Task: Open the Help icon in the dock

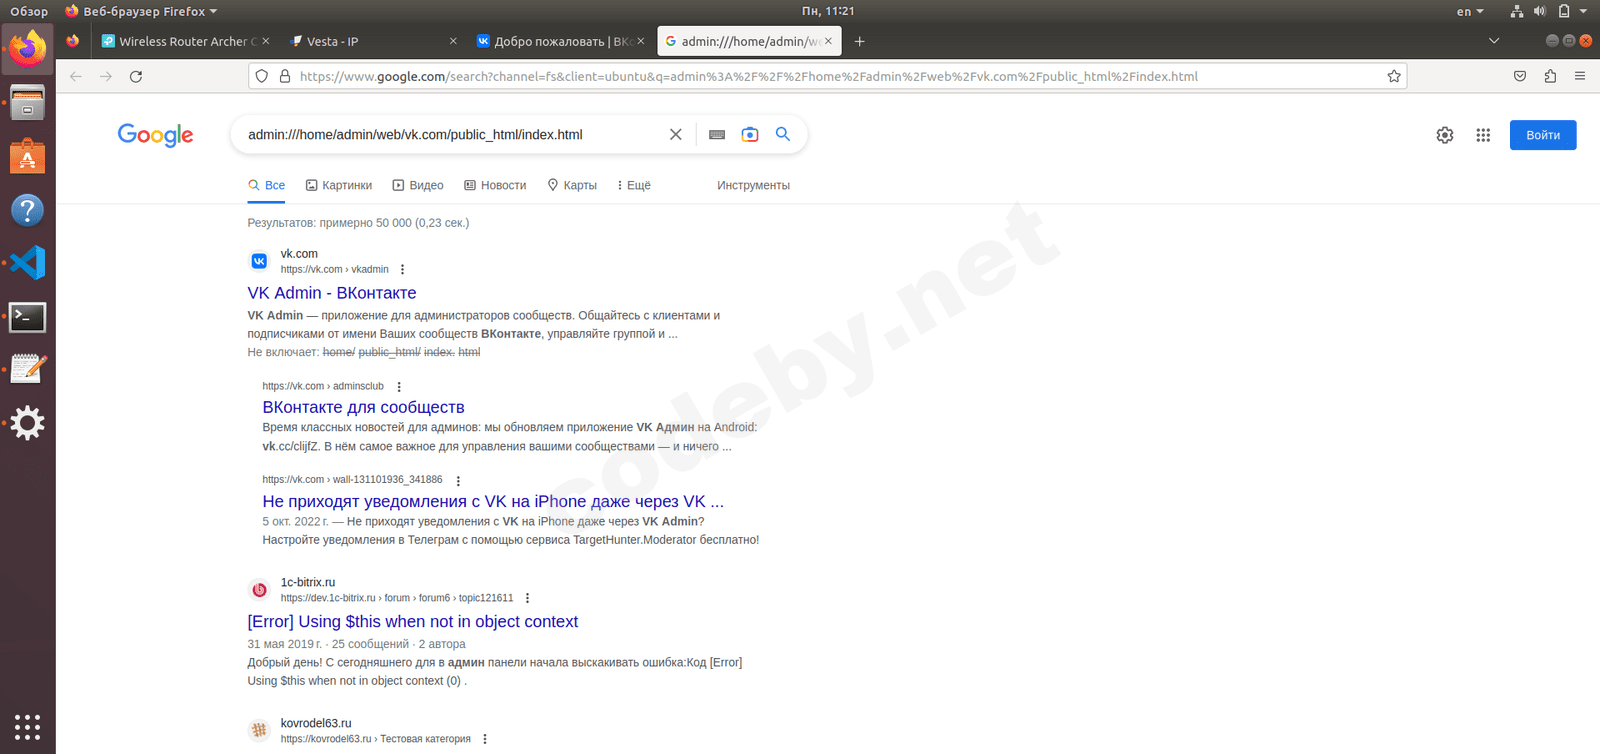Action: (x=28, y=210)
